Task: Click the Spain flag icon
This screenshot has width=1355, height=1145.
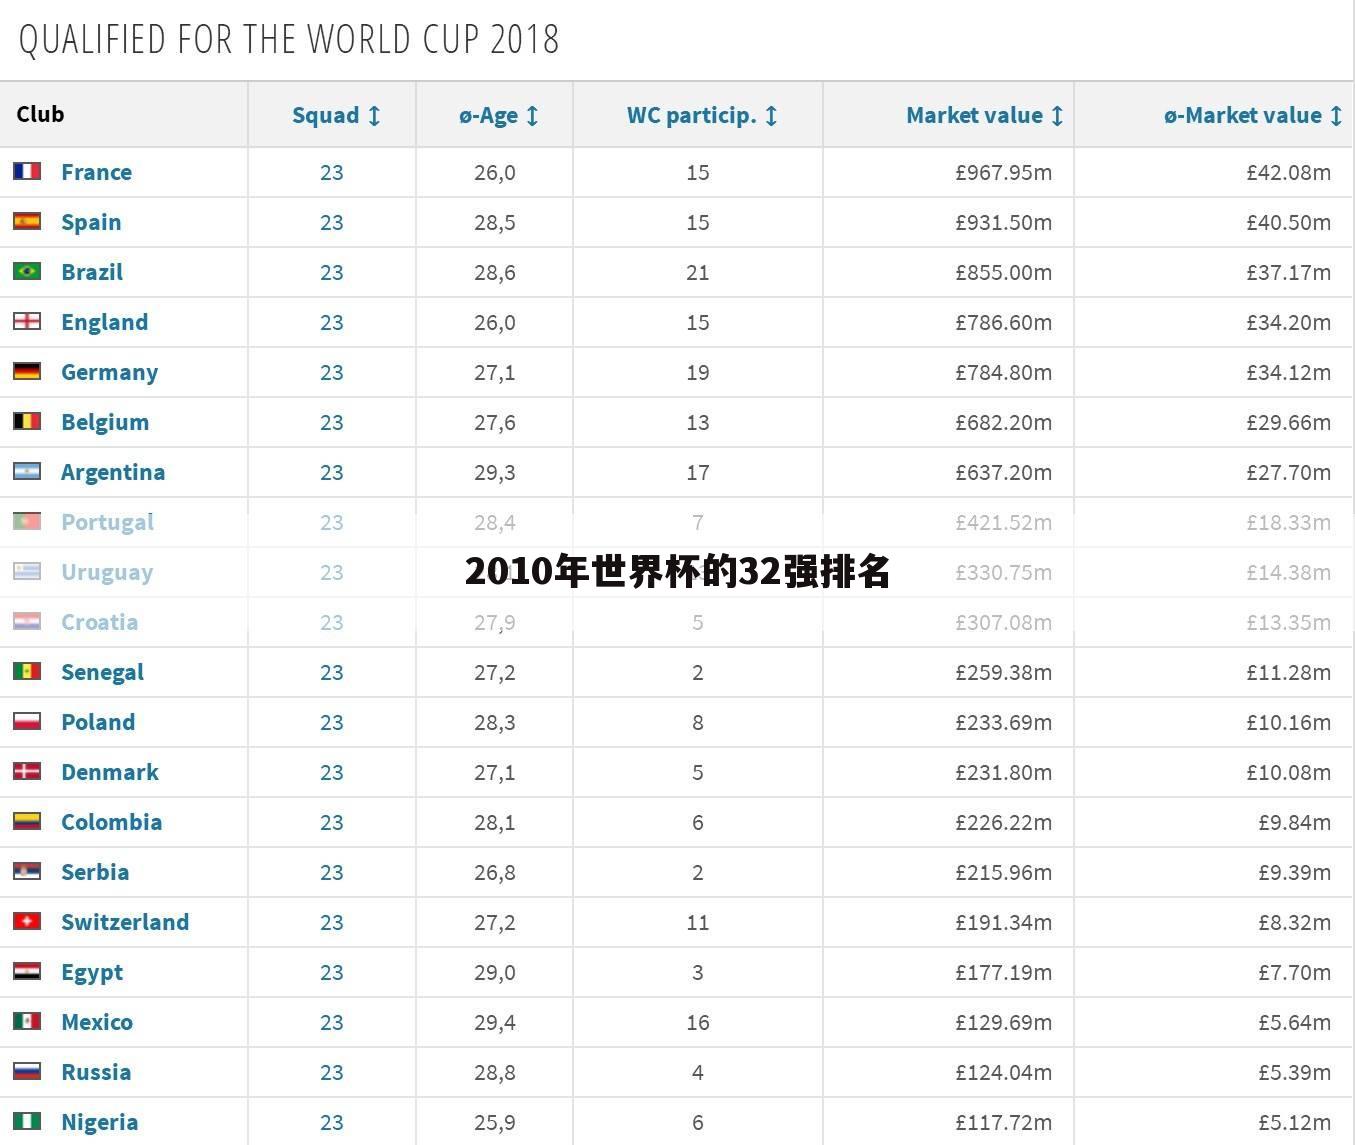Action: point(27,221)
